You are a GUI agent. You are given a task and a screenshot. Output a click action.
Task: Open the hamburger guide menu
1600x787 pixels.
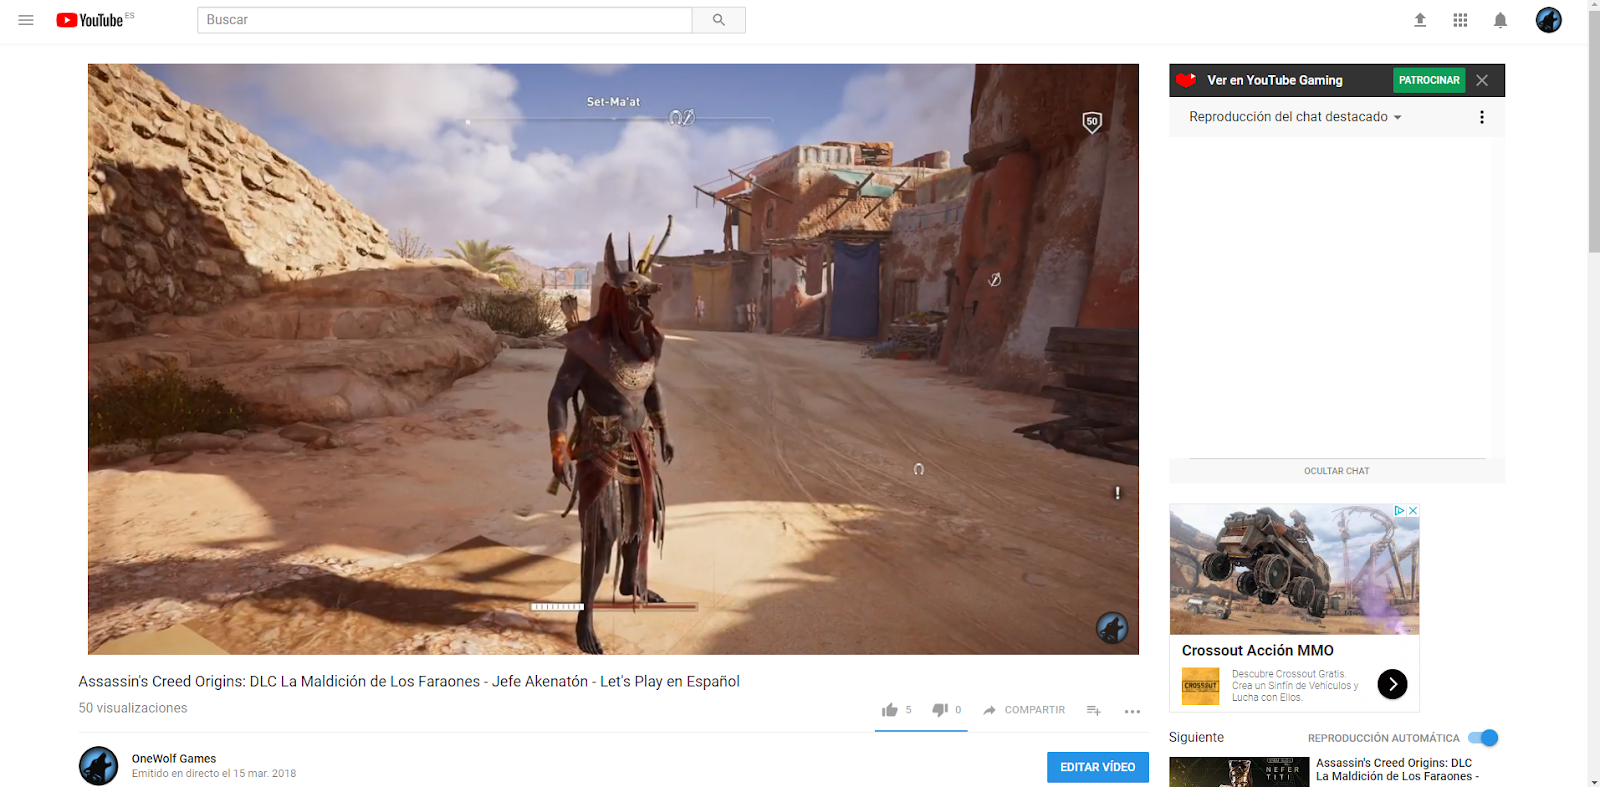point(26,20)
